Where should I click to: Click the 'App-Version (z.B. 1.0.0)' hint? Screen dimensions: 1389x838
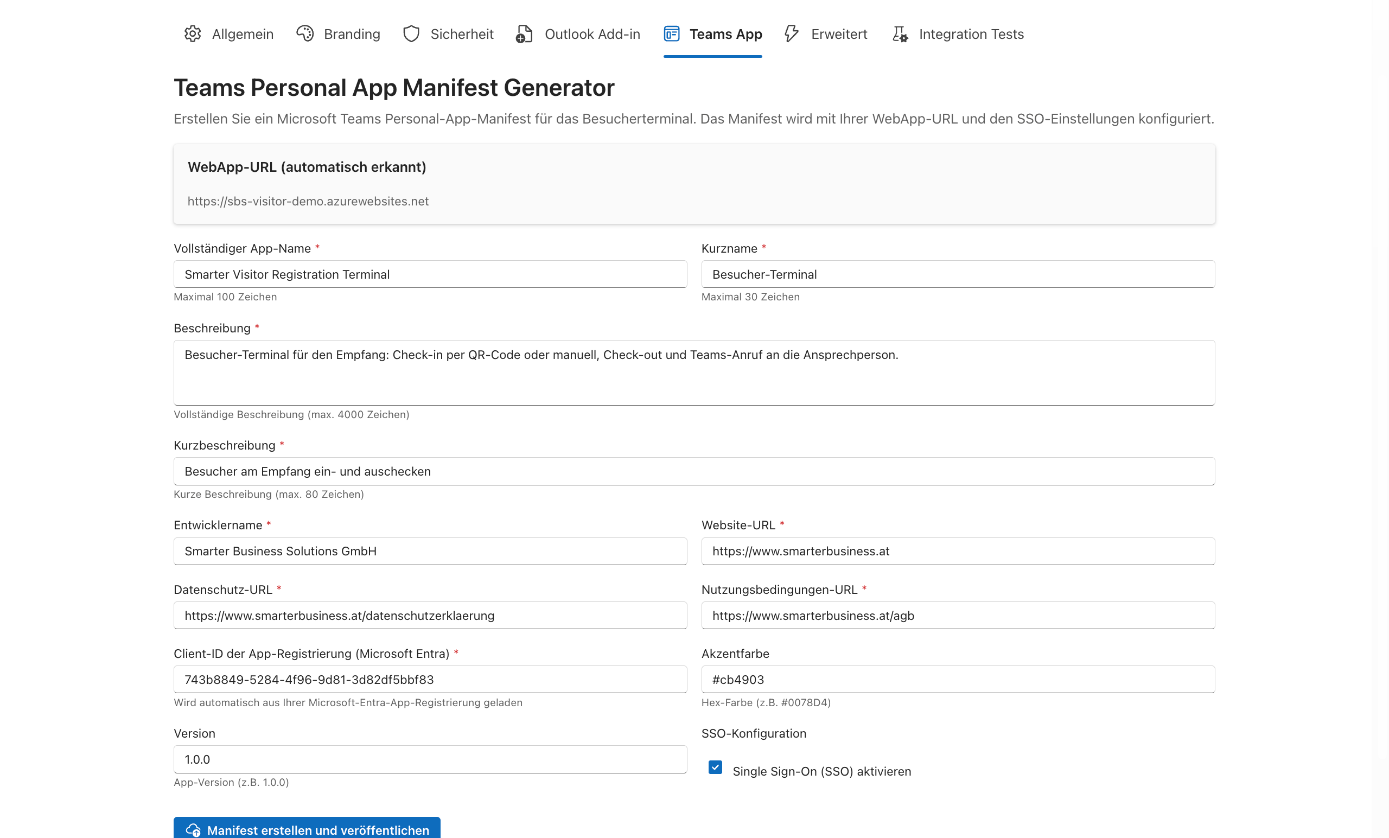point(231,782)
